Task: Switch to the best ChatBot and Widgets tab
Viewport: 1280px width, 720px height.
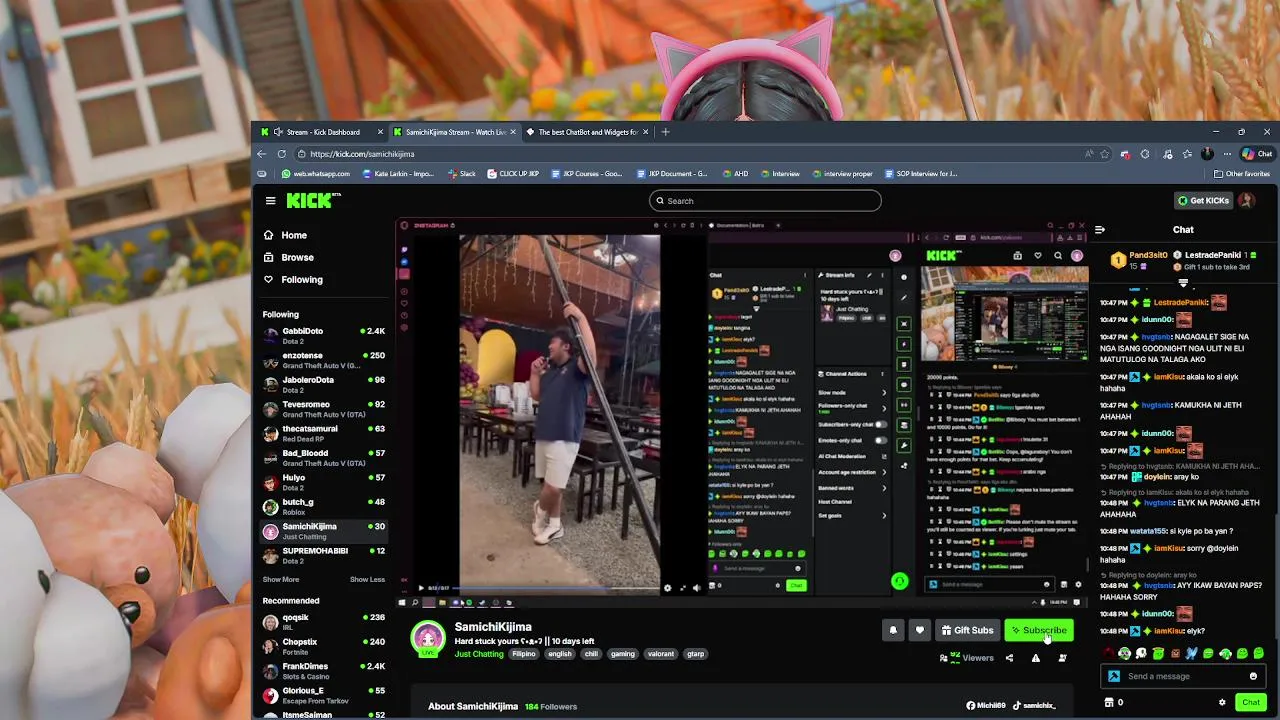Action: pos(587,132)
